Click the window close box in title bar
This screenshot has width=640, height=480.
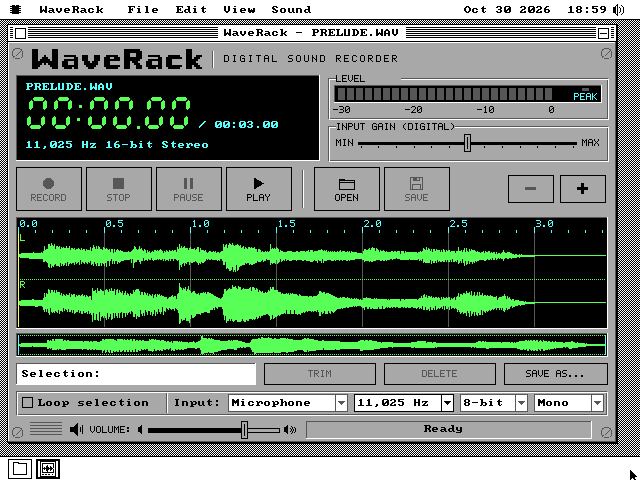(x=20, y=33)
